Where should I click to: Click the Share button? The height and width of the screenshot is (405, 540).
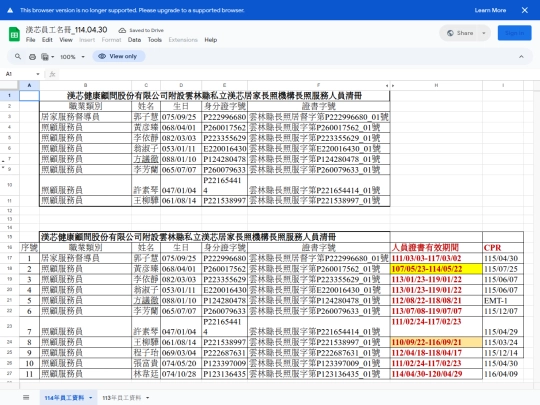459,33
